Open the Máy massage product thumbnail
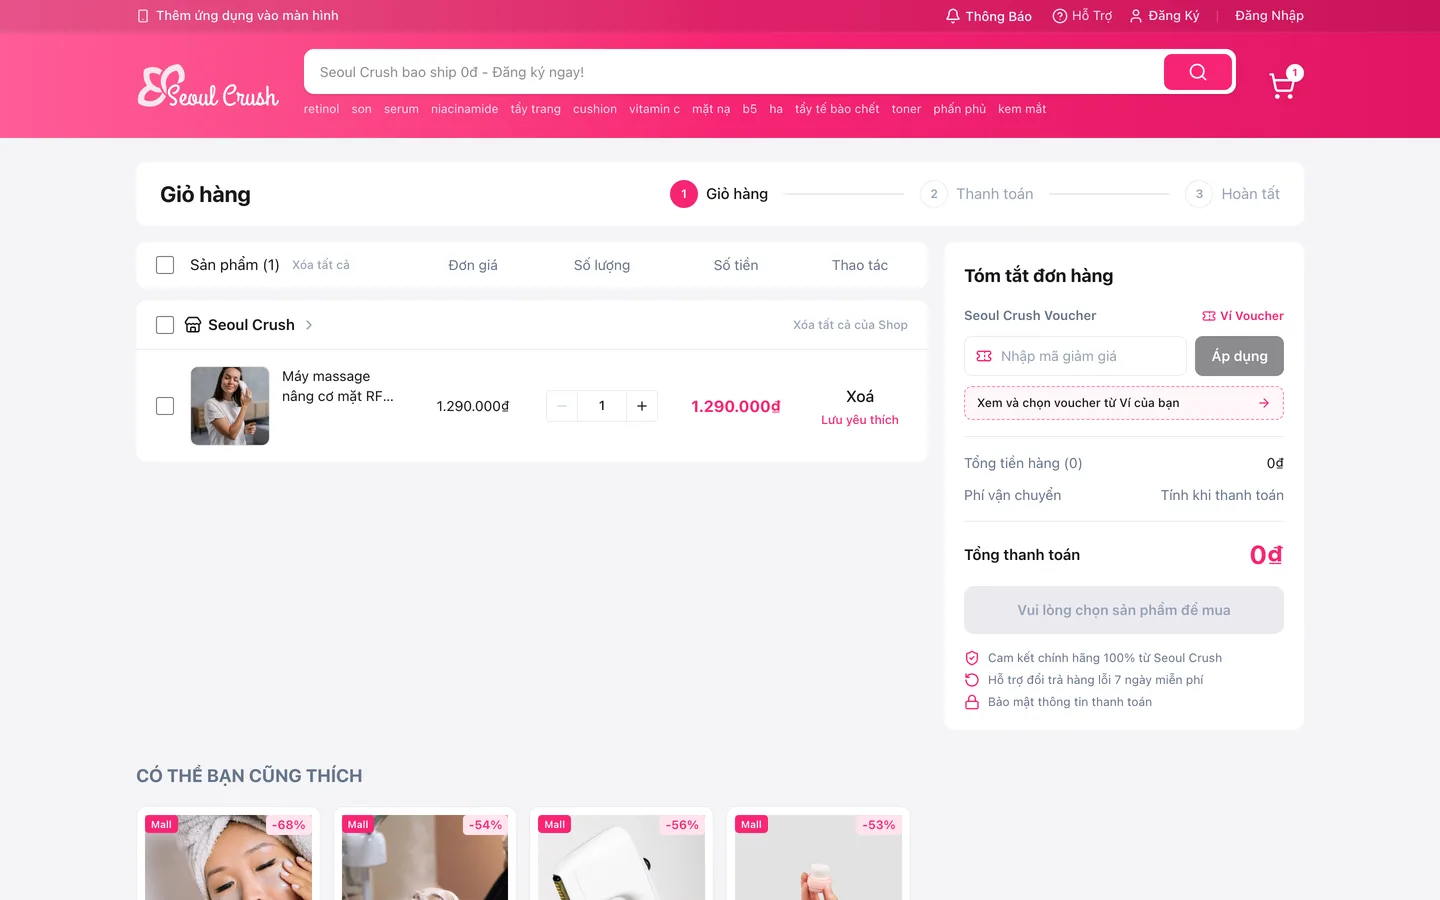Image resolution: width=1440 pixels, height=900 pixels. coord(230,406)
